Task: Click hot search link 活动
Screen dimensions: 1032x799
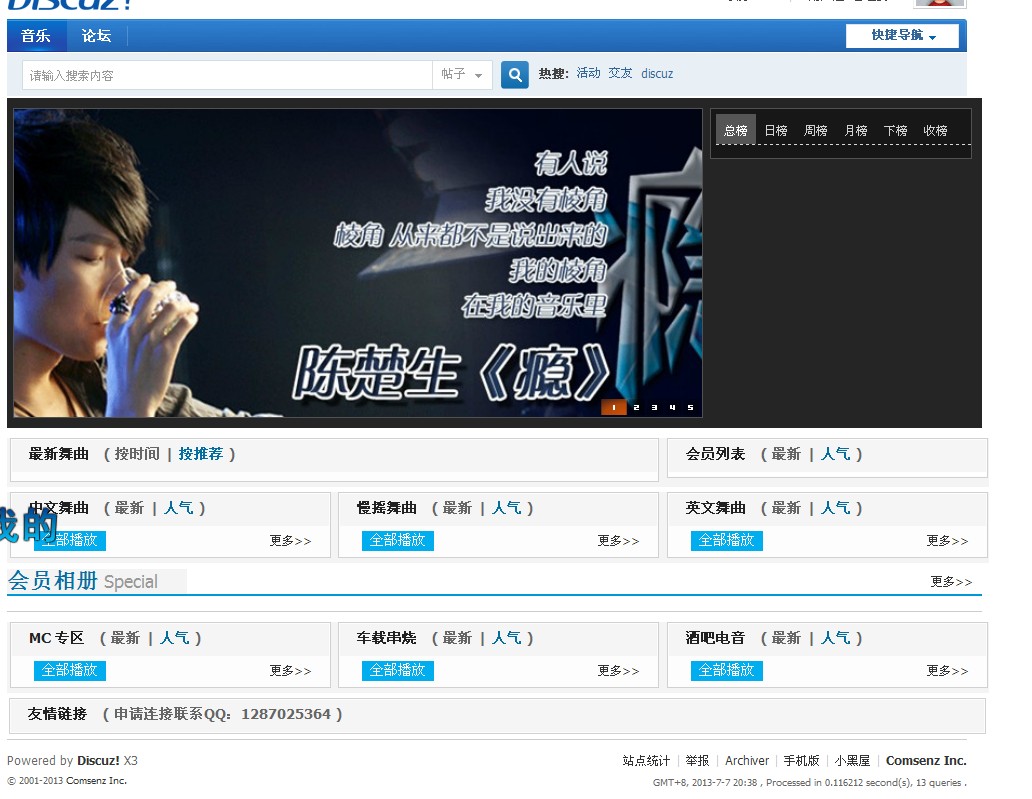Action: pos(588,73)
